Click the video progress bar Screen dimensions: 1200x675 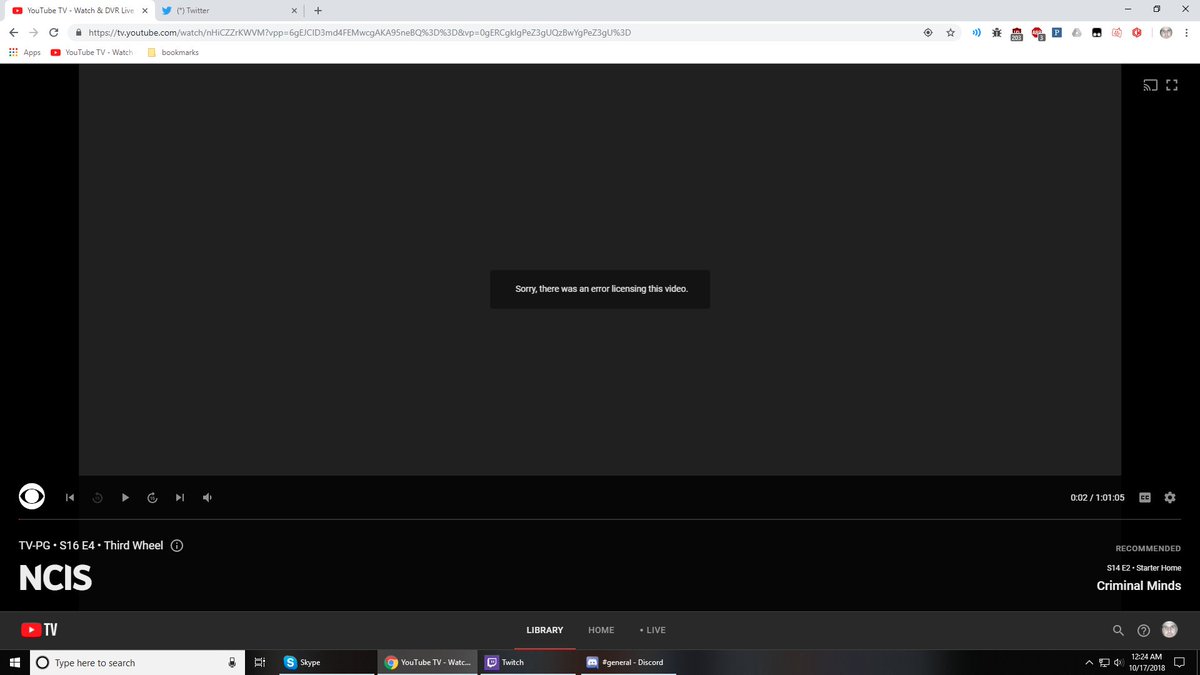pyautogui.click(x=600, y=519)
